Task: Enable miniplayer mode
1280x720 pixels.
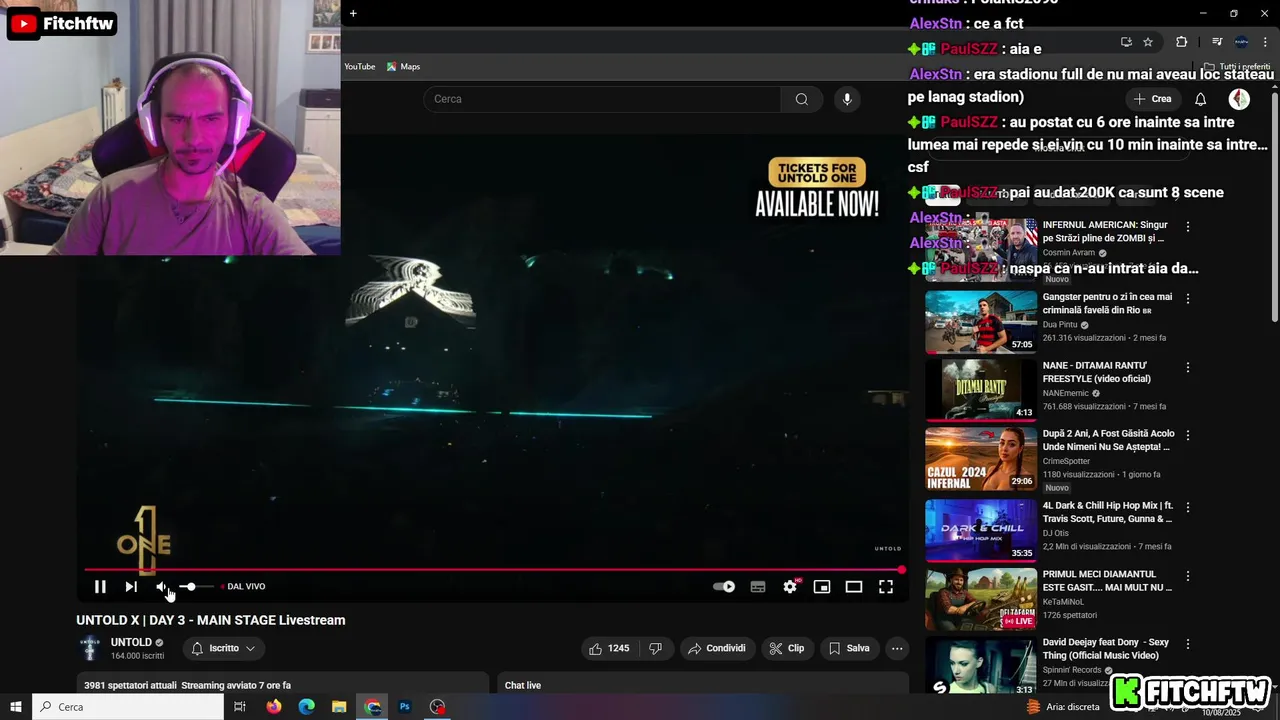Action: pos(822,587)
